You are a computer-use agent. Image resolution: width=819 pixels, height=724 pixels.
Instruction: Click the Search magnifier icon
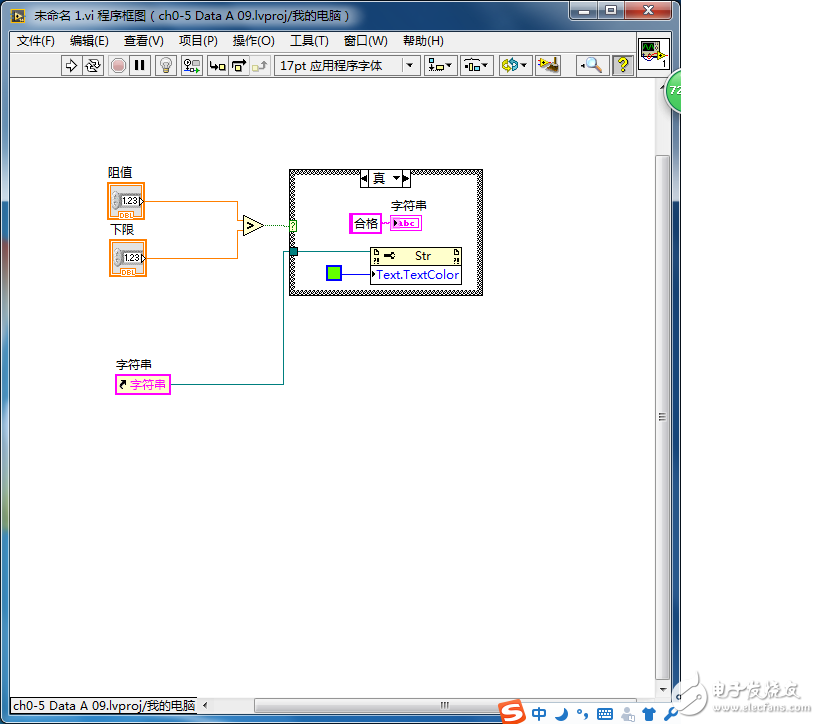click(x=592, y=66)
